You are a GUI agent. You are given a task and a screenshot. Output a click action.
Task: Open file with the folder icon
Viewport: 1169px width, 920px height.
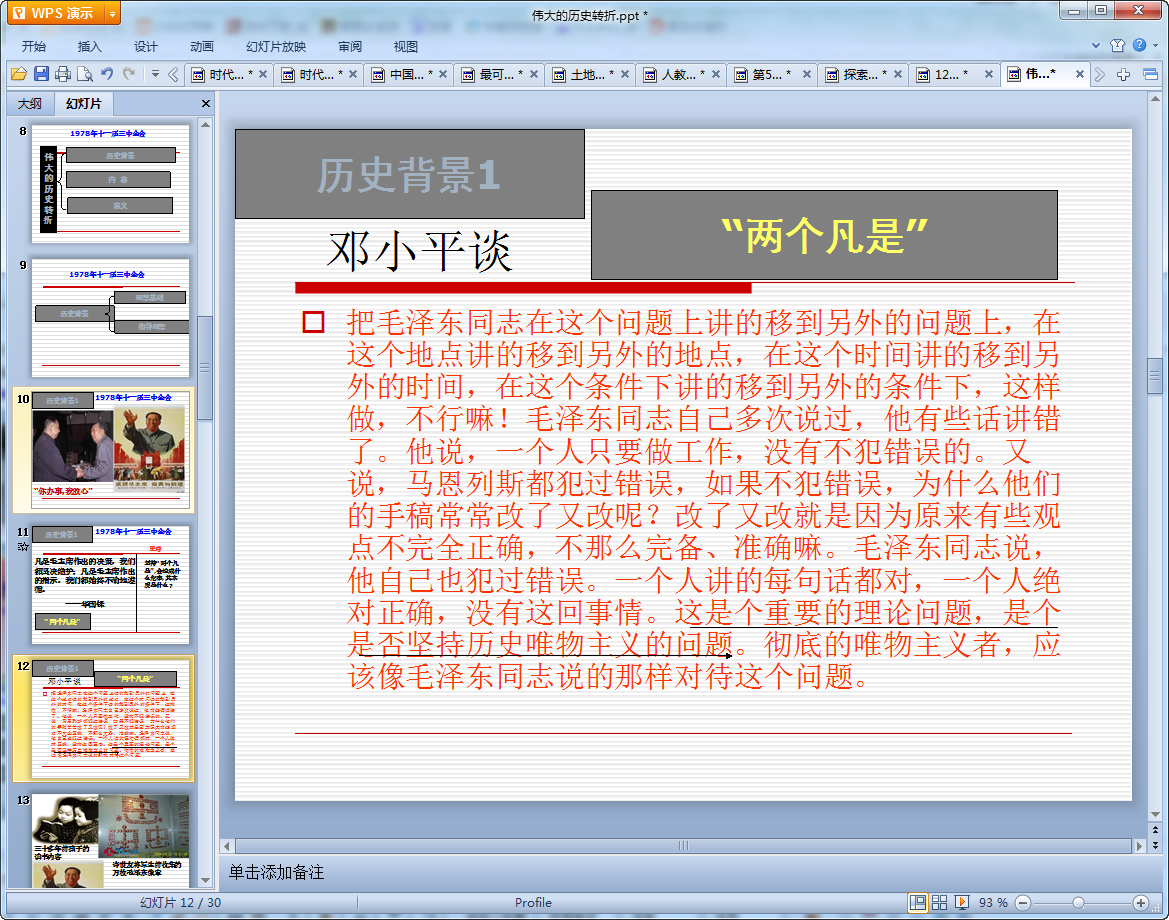(19, 74)
